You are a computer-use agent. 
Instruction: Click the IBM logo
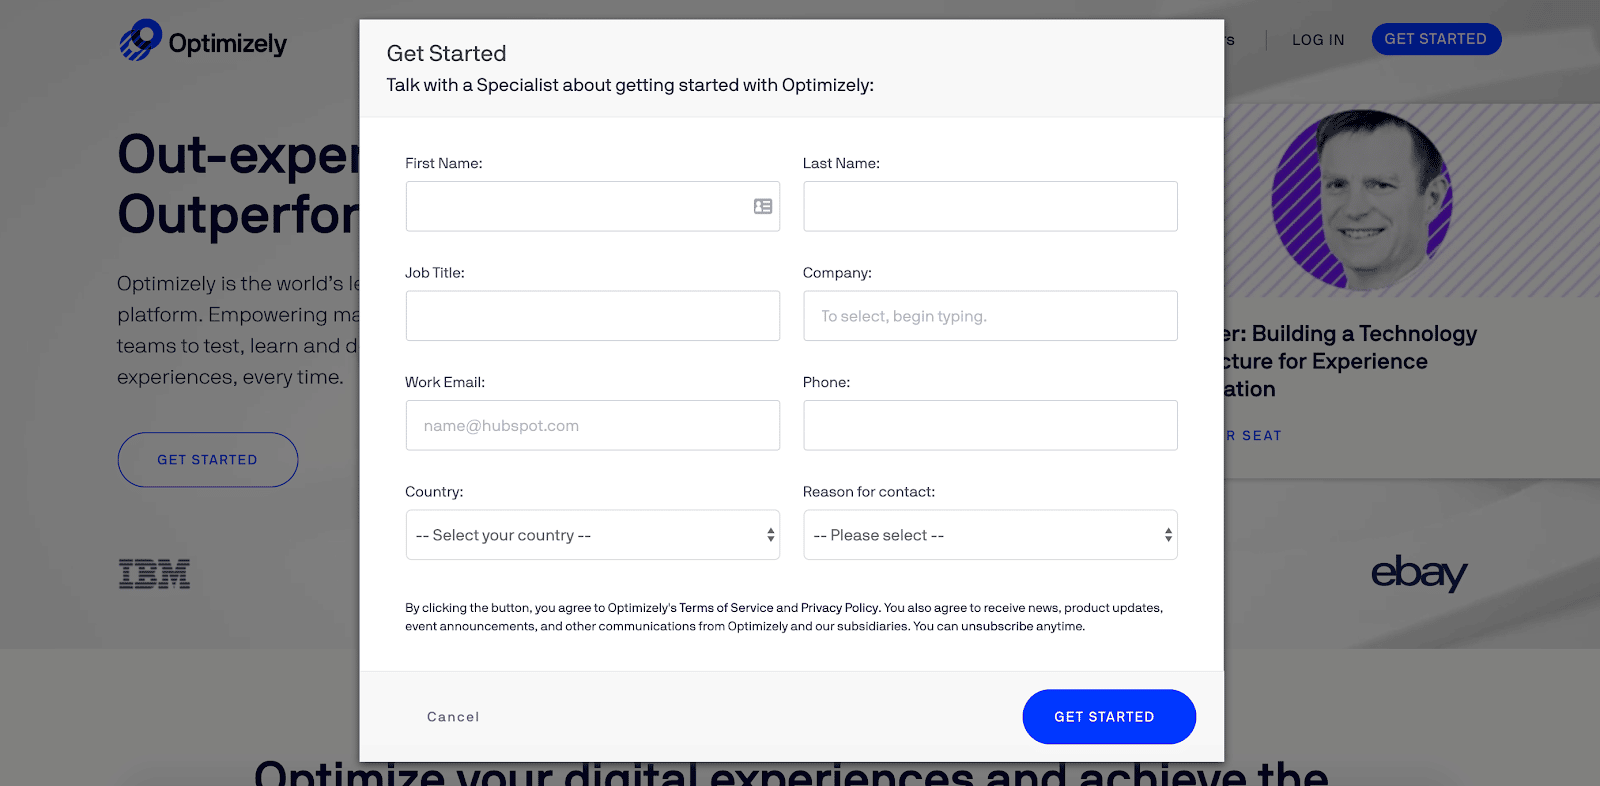coord(154,573)
